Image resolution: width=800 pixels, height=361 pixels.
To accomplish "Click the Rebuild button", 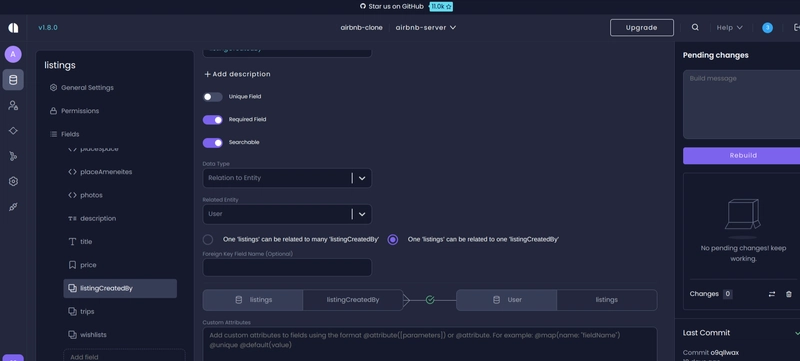I will click(743, 156).
